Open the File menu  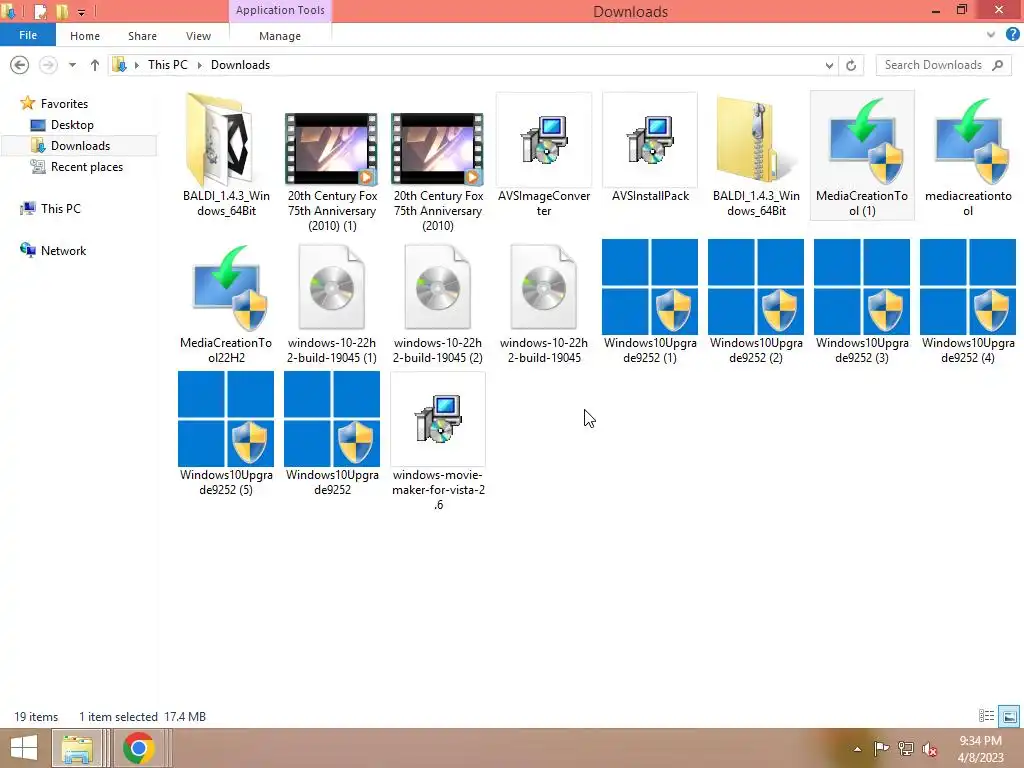tap(28, 35)
